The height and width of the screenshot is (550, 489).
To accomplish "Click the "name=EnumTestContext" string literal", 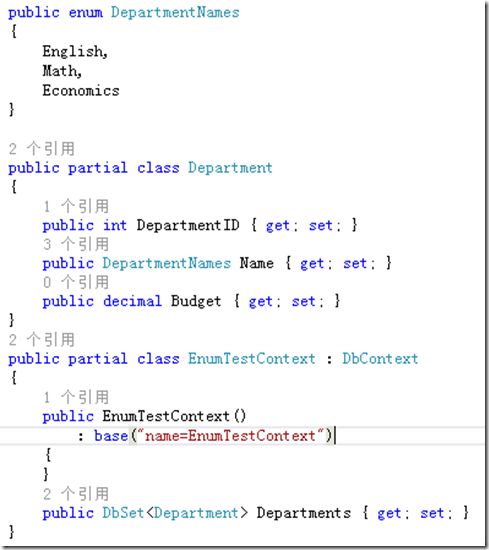I will point(230,436).
